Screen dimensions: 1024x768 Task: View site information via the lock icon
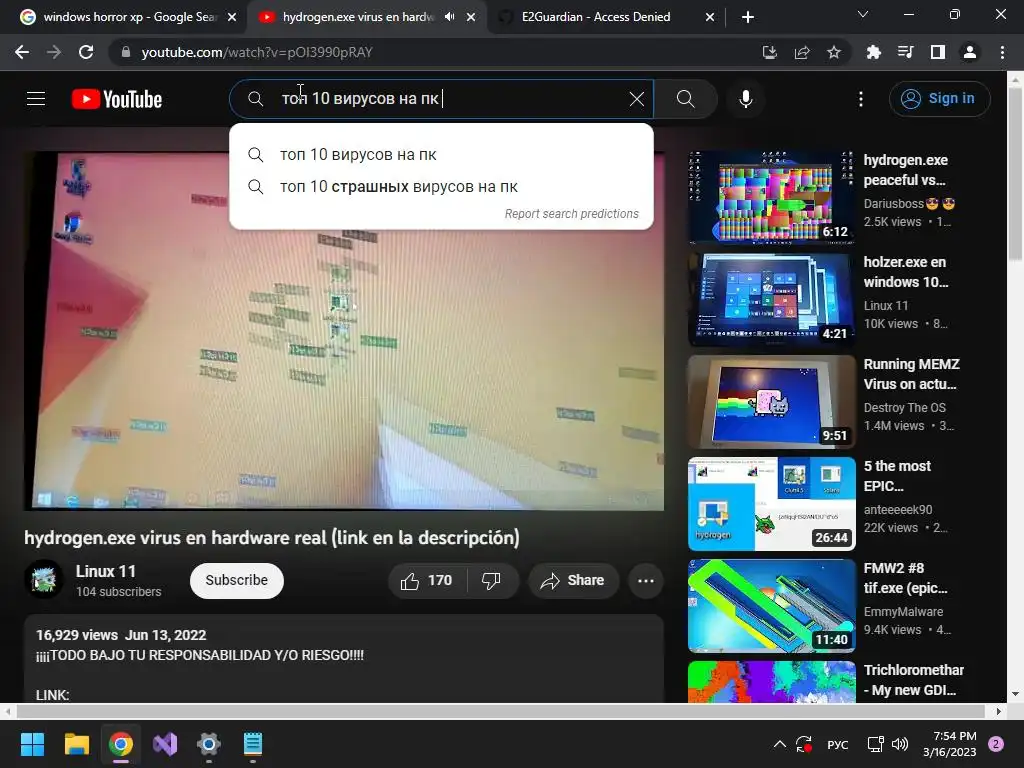[x=126, y=52]
